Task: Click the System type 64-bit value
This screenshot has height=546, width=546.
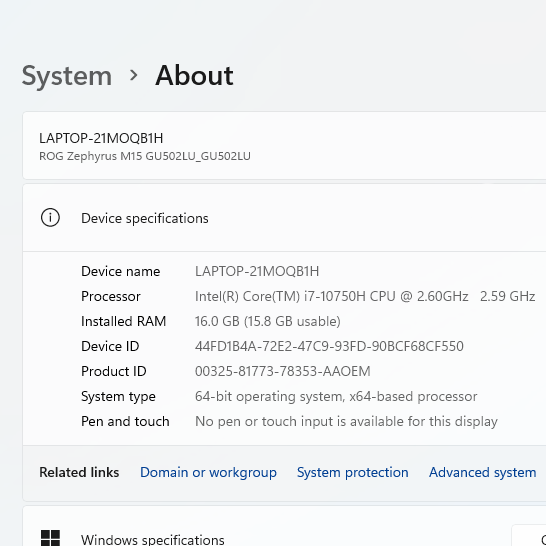Action: pos(336,396)
